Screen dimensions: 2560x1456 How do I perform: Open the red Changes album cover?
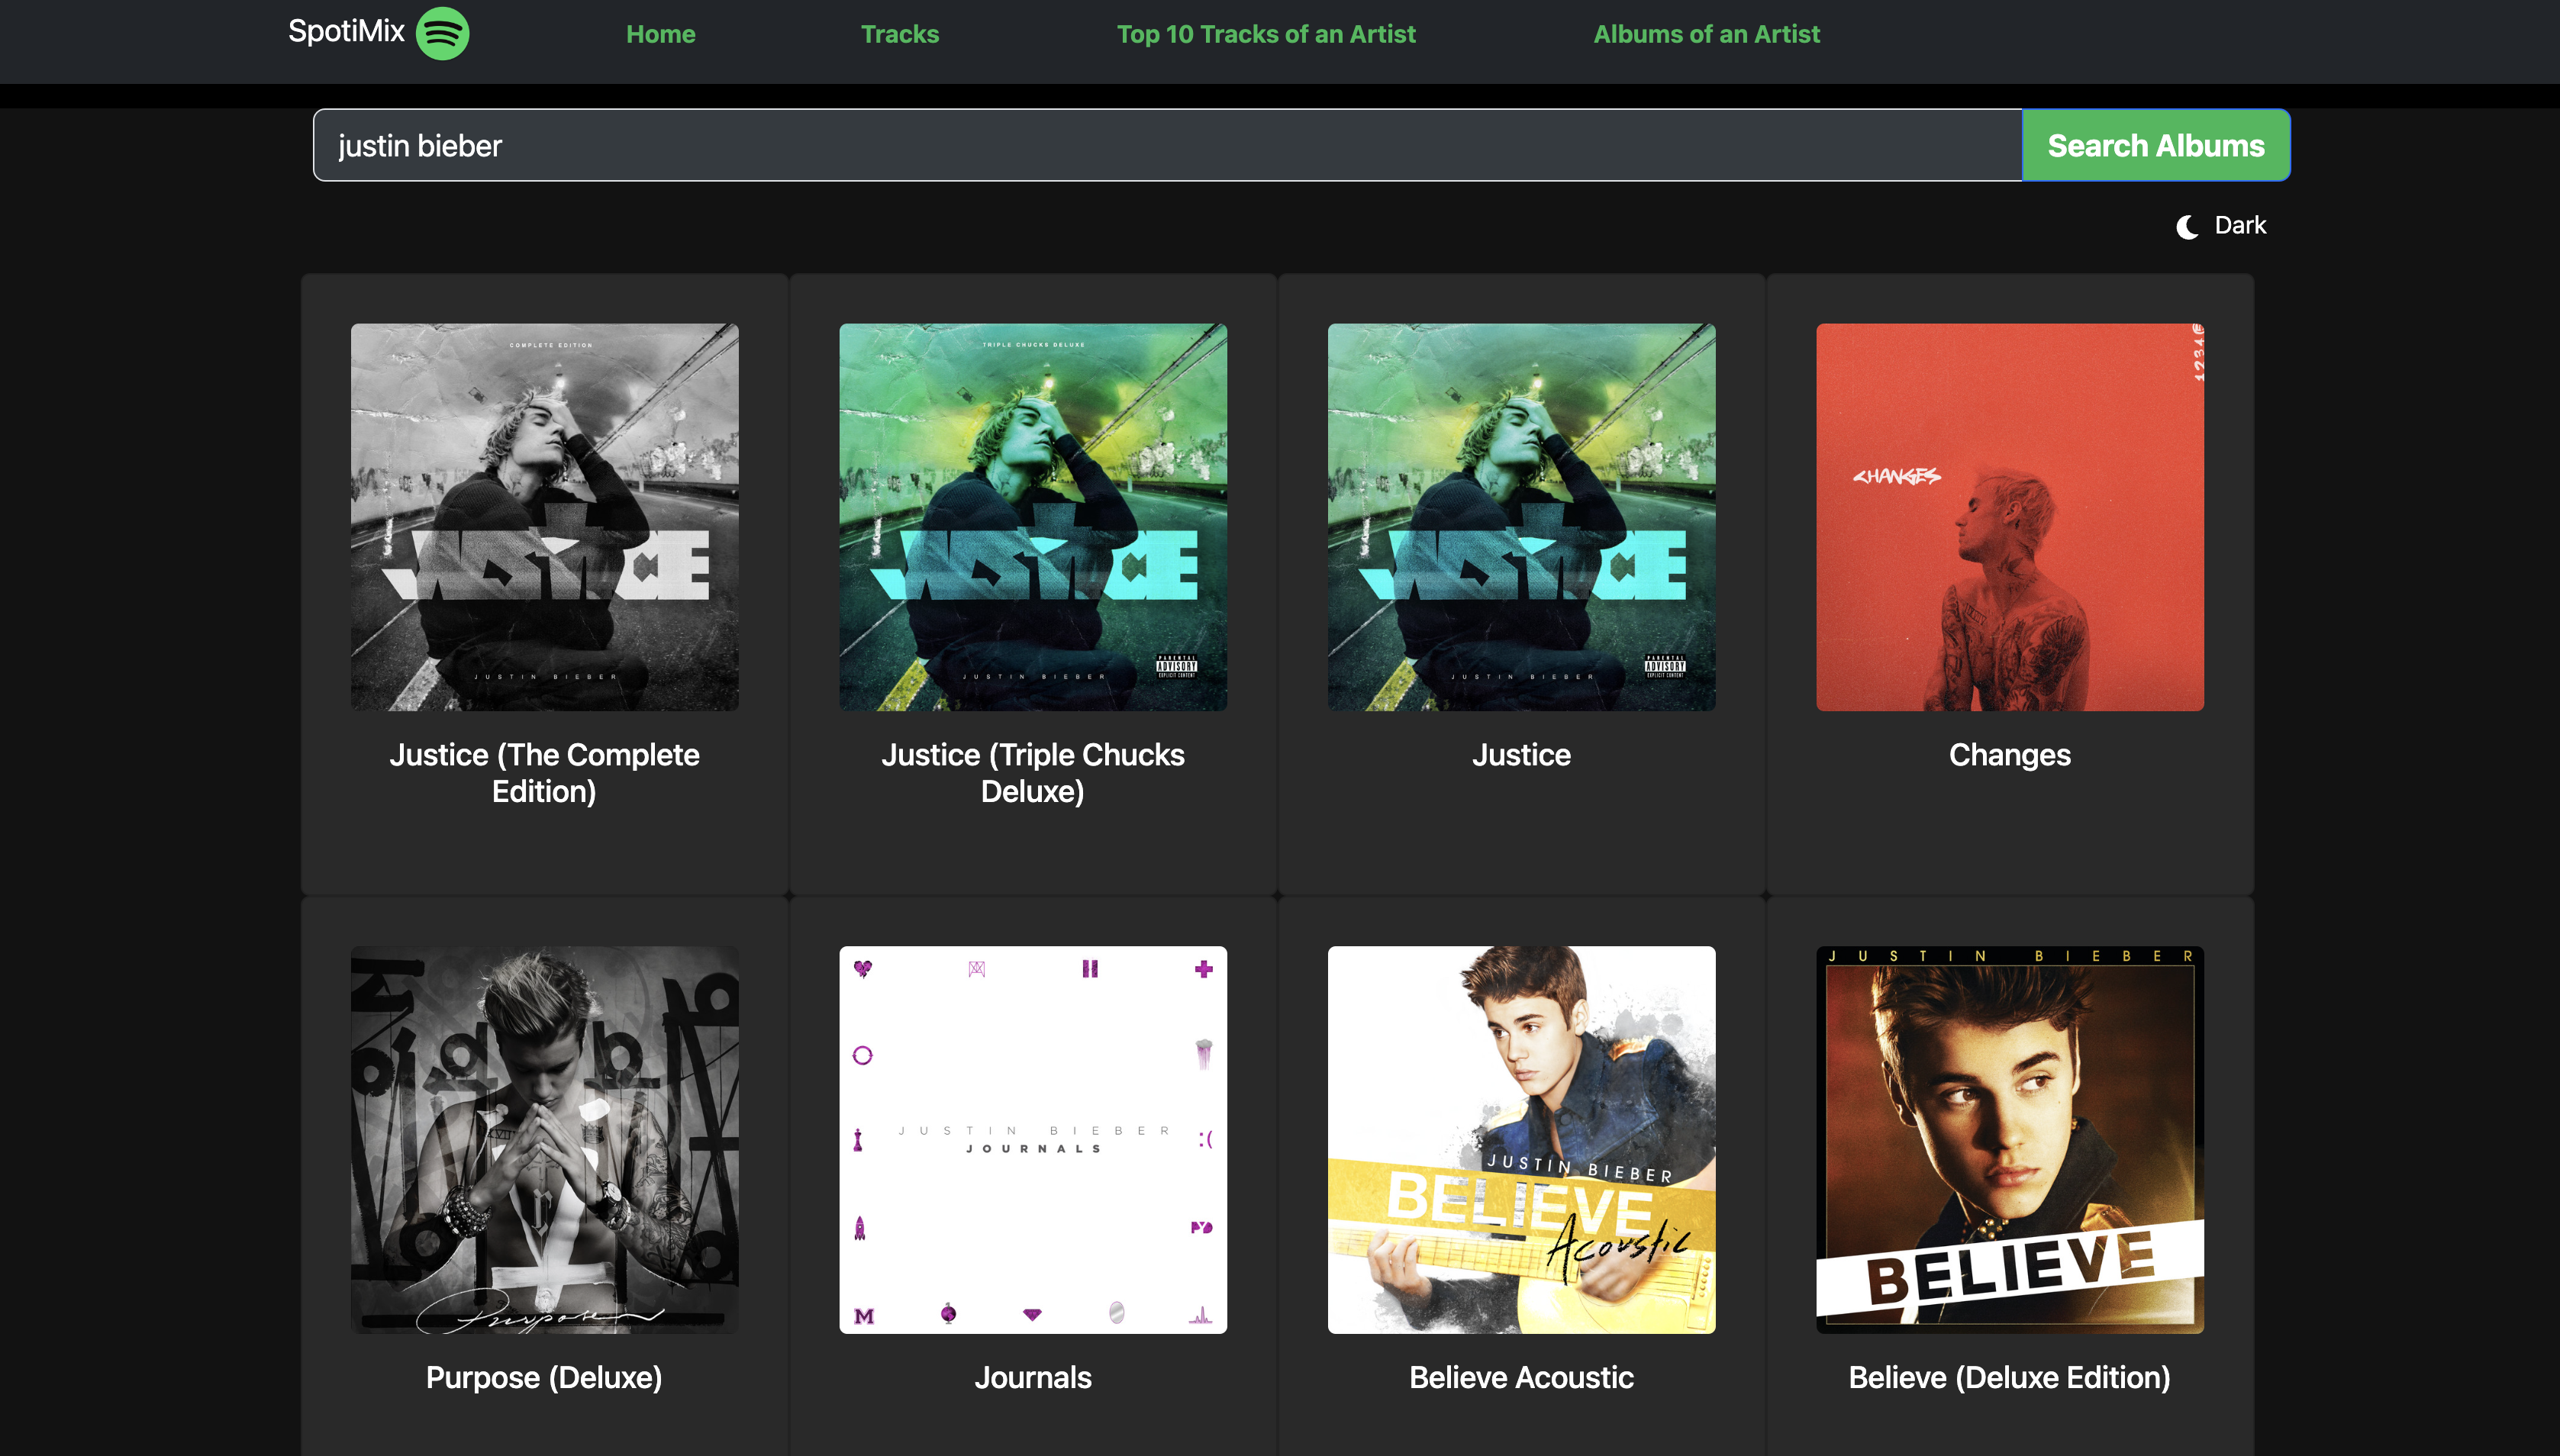pos(2009,517)
